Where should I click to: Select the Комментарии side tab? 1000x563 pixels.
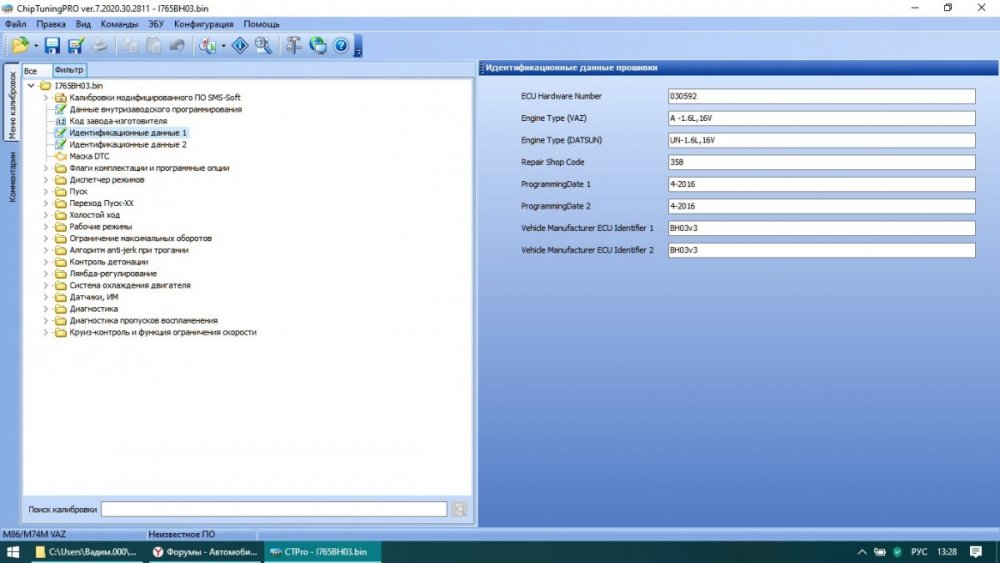pyautogui.click(x=11, y=177)
